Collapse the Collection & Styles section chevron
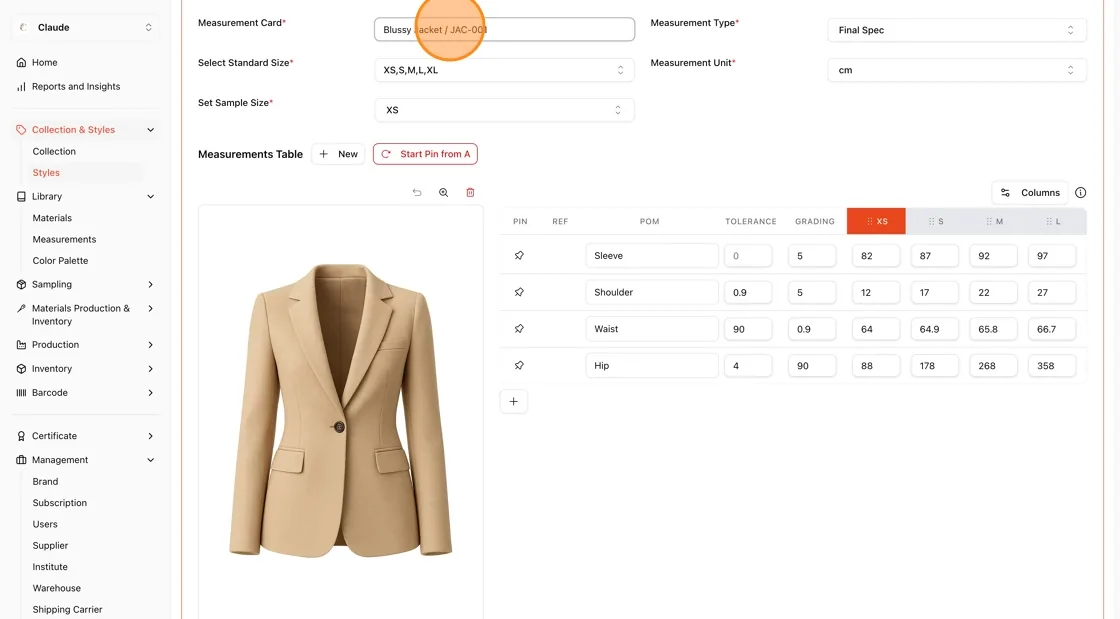 [x=151, y=130]
